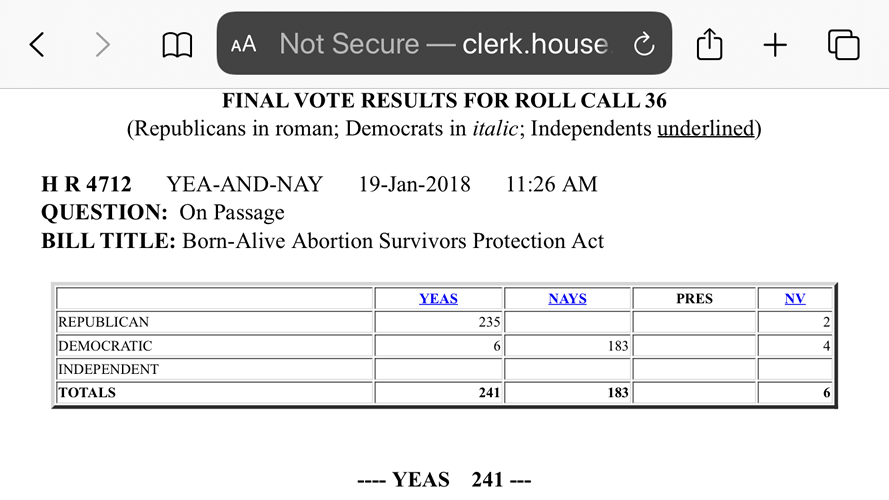Open the NAYS column link
This screenshot has width=889, height=500.
[567, 299]
